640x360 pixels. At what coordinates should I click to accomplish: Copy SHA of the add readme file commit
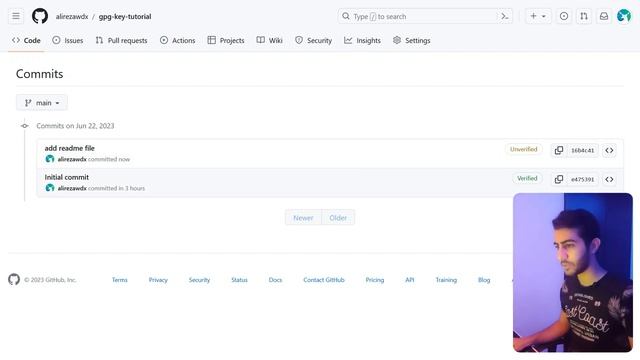pos(559,150)
